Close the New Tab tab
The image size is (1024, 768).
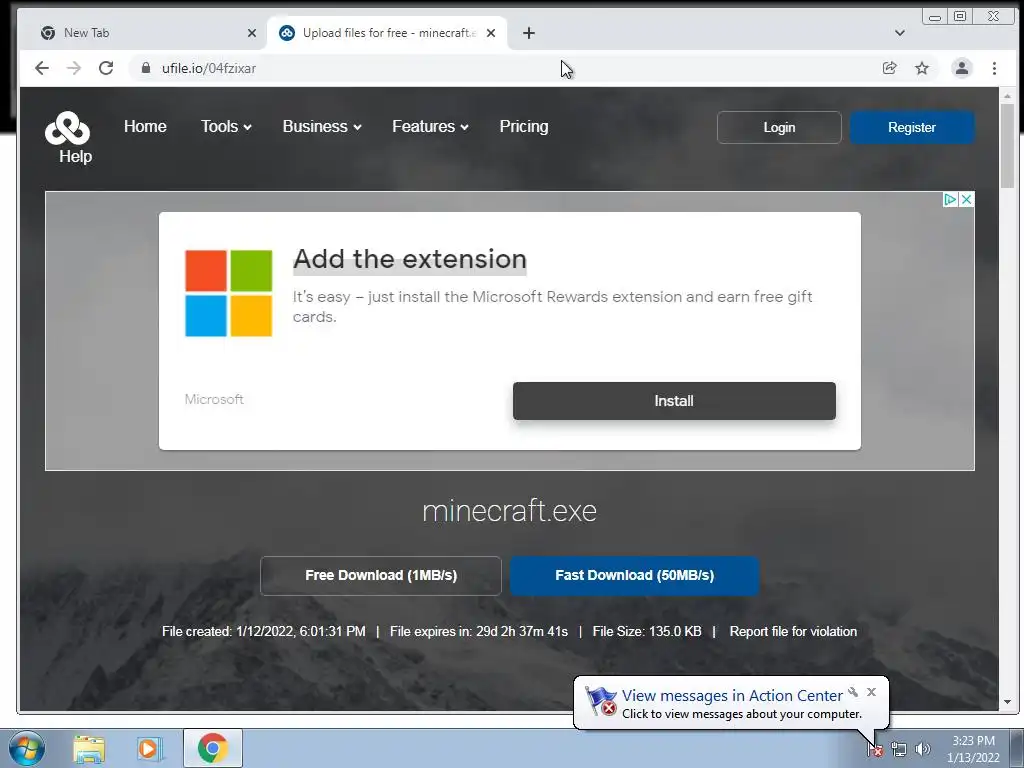pos(251,33)
